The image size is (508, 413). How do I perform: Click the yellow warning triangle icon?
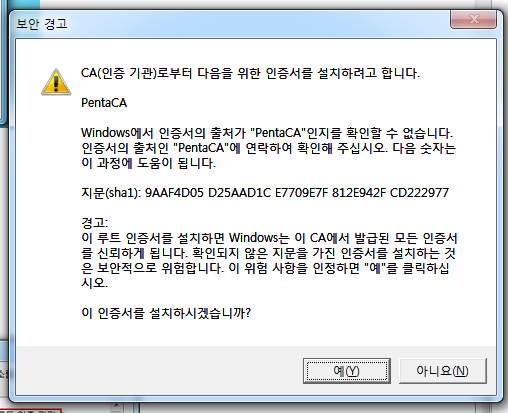pyautogui.click(x=56, y=82)
